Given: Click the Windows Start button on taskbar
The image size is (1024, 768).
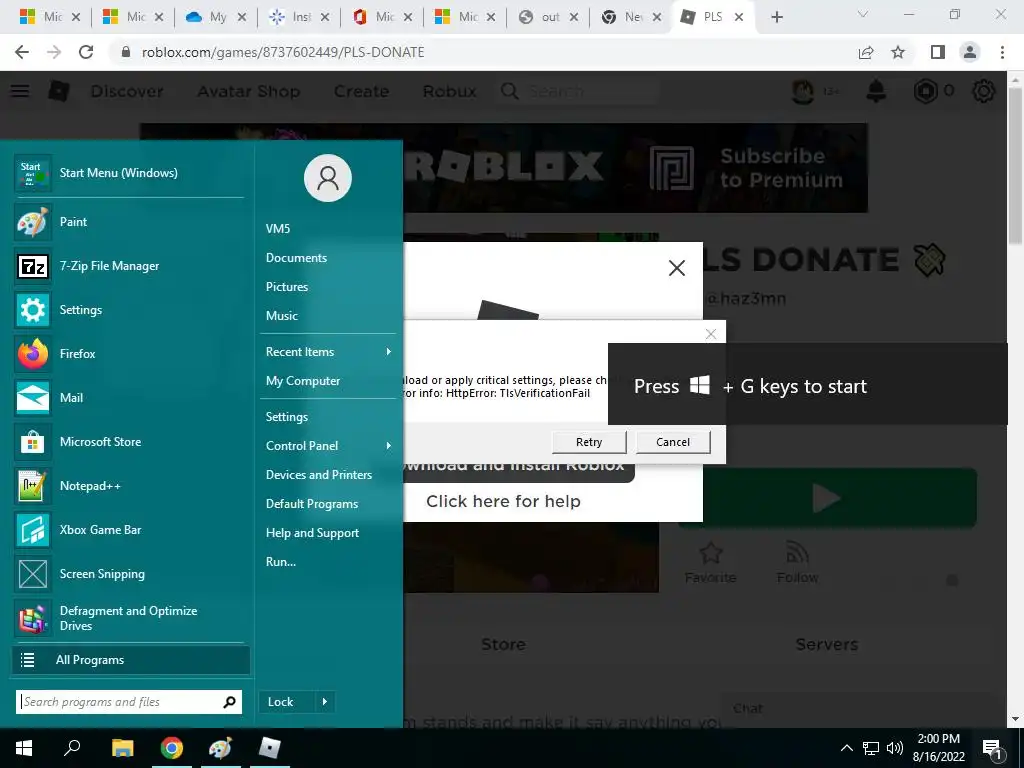Looking at the screenshot, I should (x=24, y=748).
